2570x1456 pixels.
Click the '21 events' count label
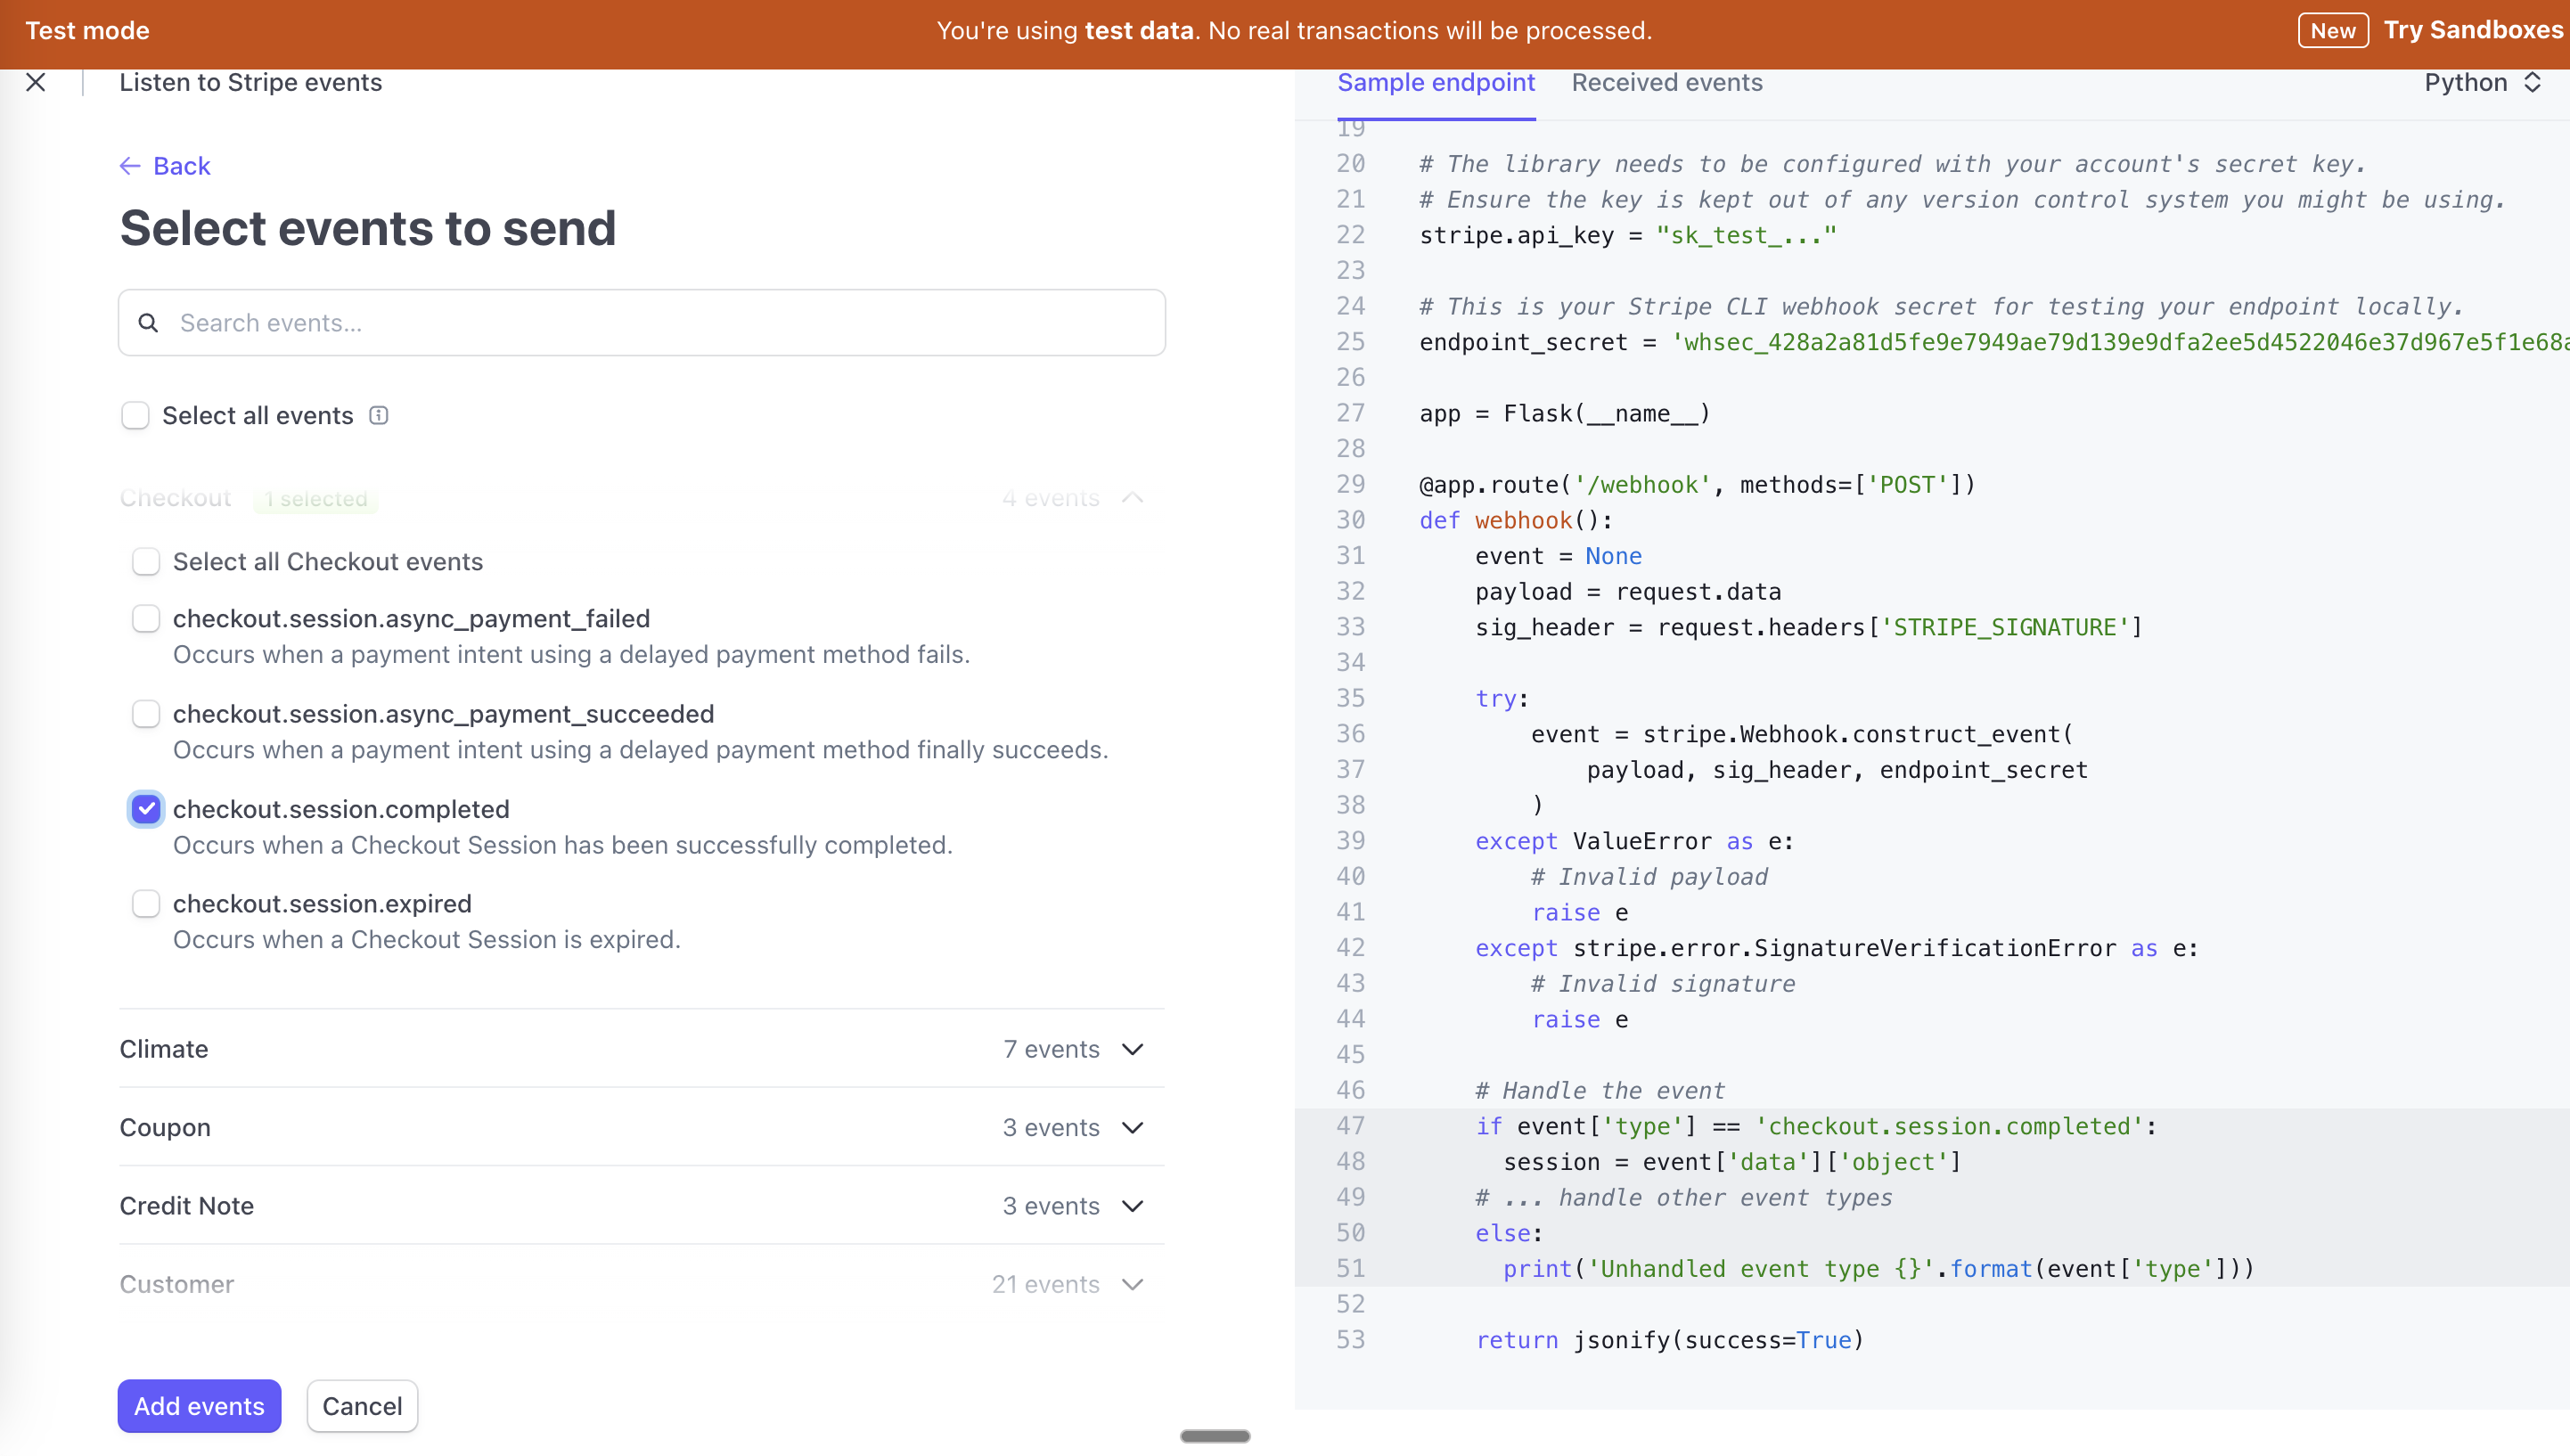click(1045, 1284)
